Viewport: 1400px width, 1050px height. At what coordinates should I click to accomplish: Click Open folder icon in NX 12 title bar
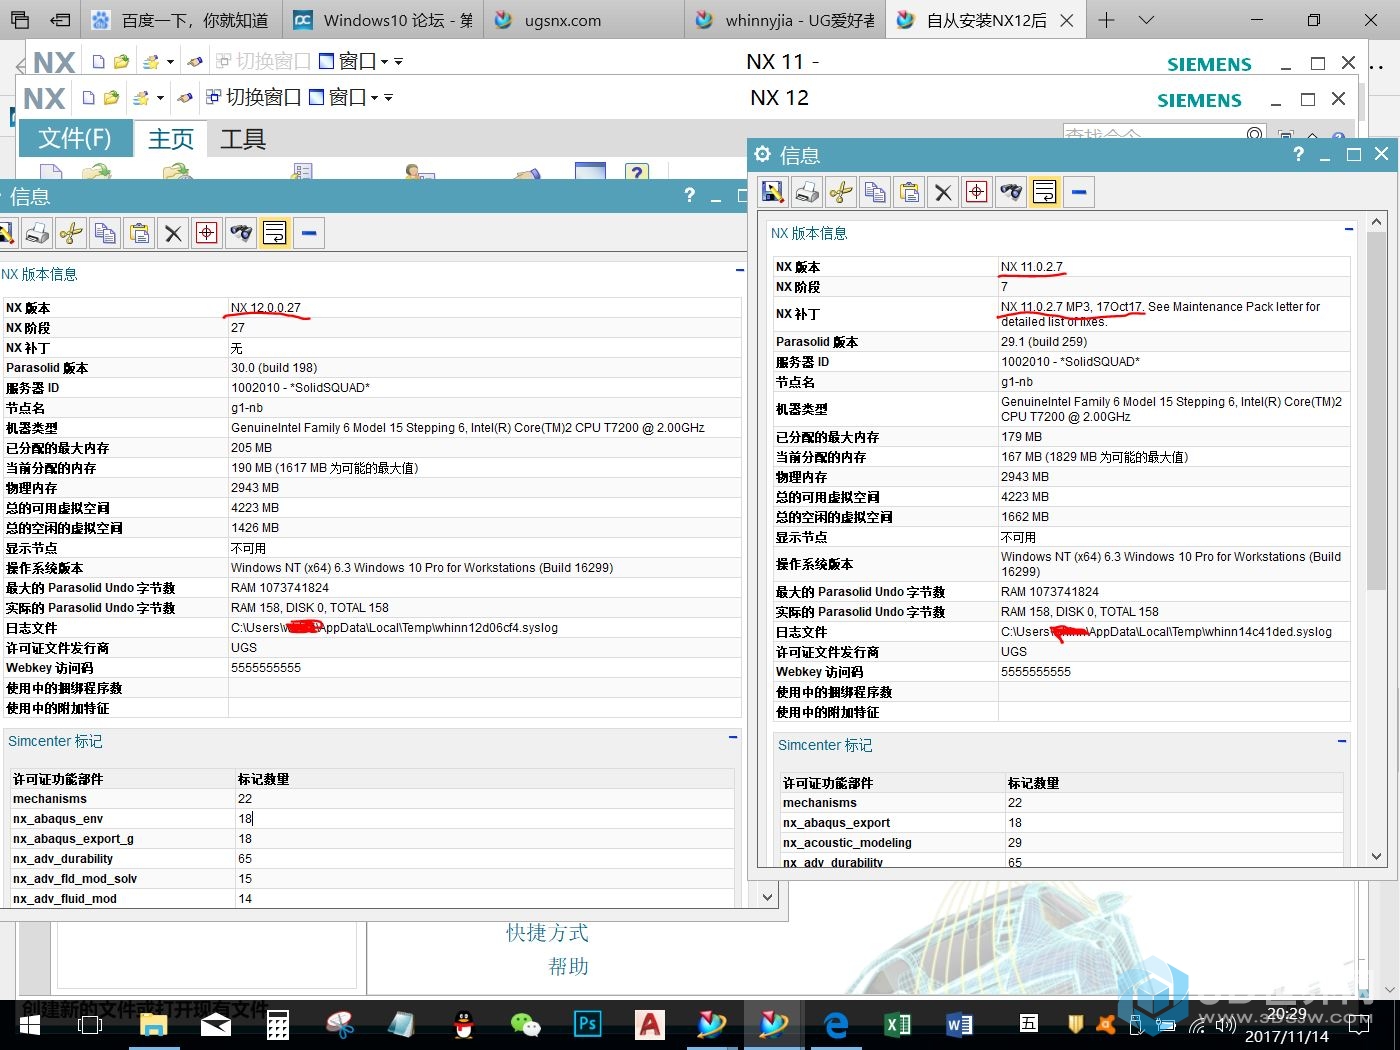[111, 98]
